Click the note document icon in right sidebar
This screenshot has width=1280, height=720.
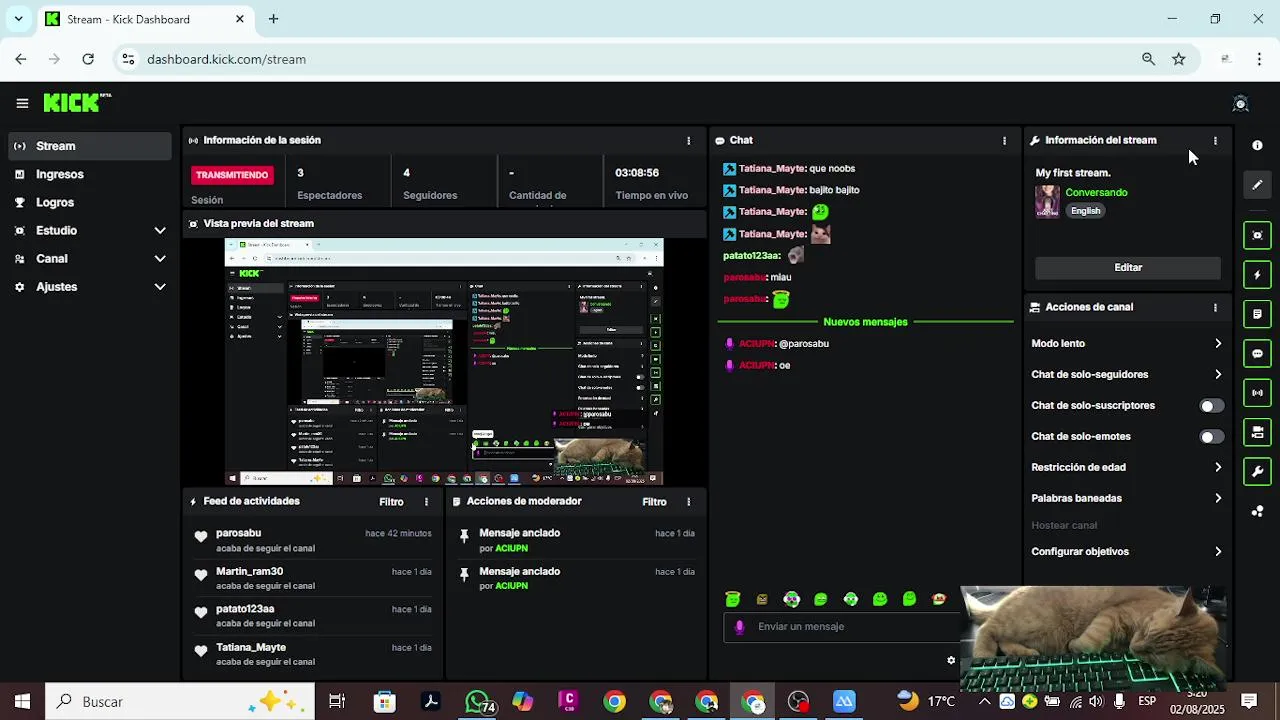point(1257,314)
